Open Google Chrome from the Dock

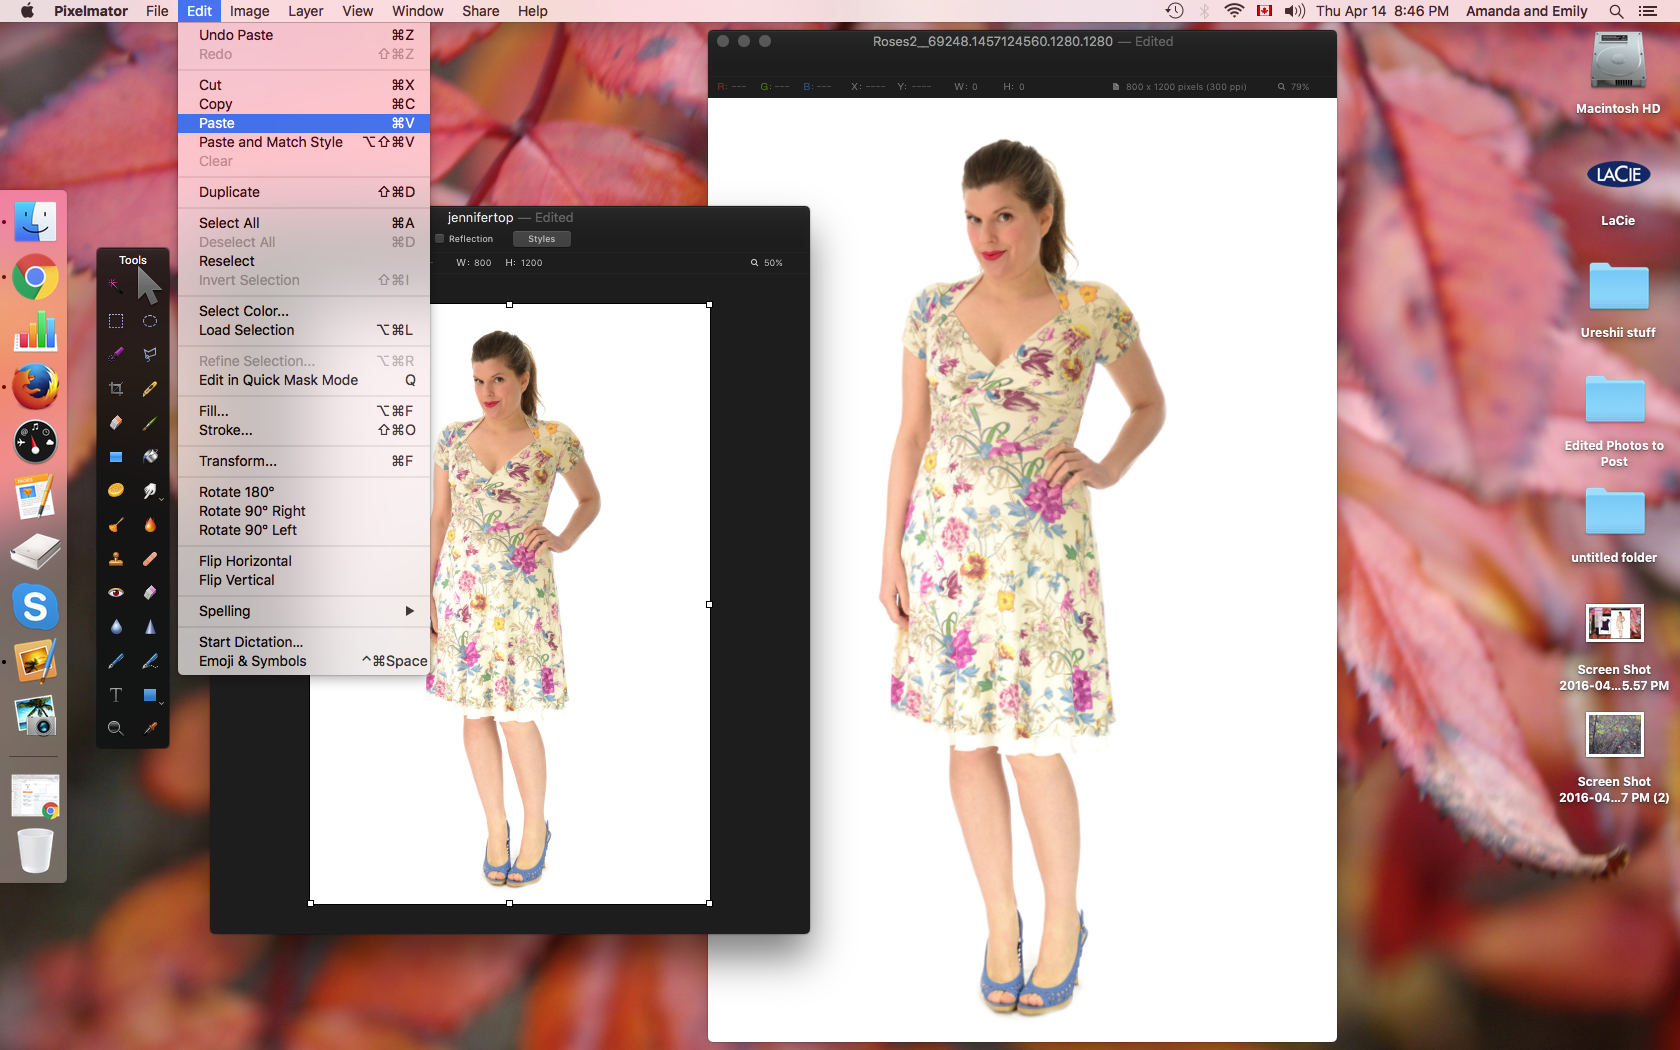click(35, 277)
